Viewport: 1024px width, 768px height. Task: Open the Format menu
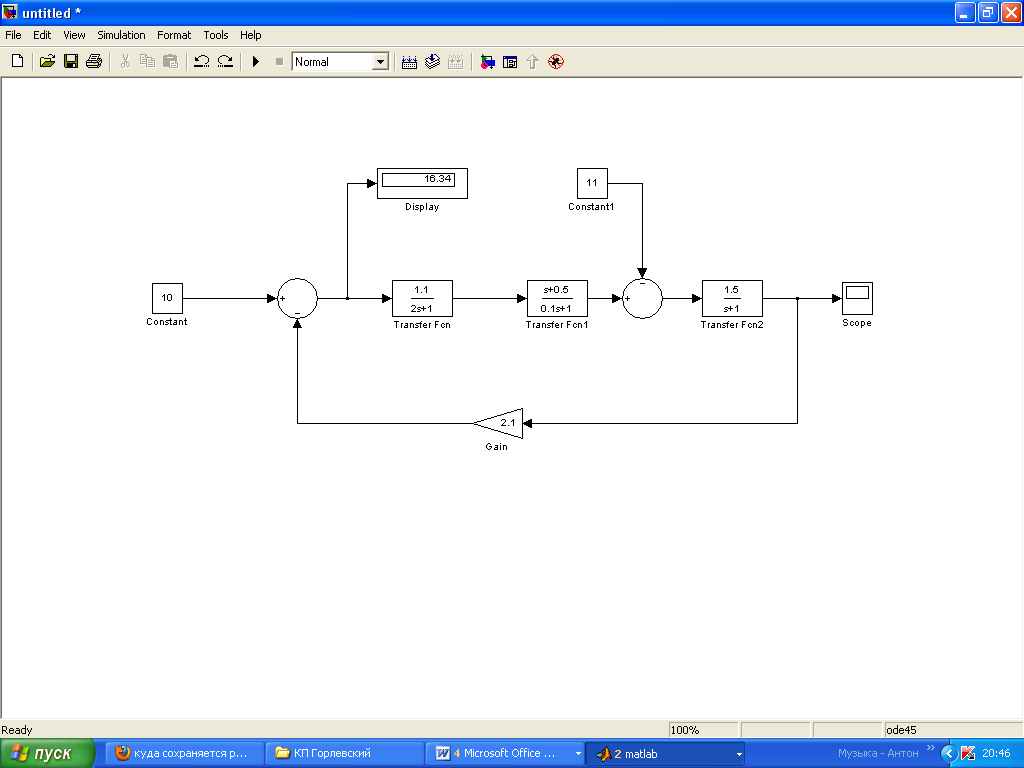click(x=174, y=35)
